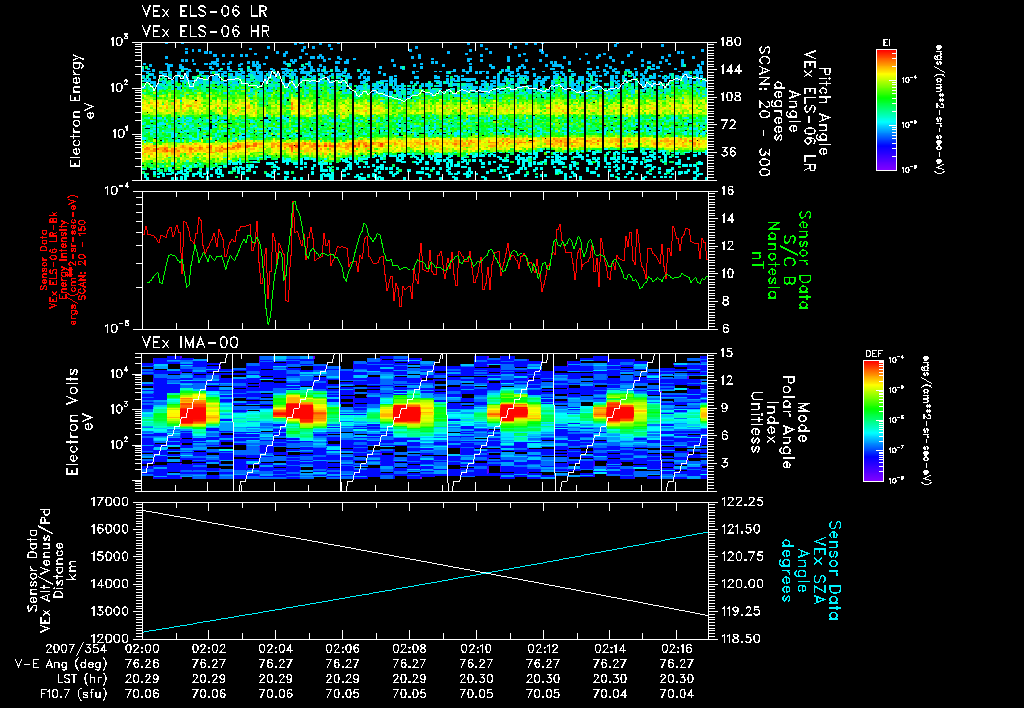Select the VEx ELS-06 HR title
The height and width of the screenshot is (708, 1024).
[x=206, y=31]
